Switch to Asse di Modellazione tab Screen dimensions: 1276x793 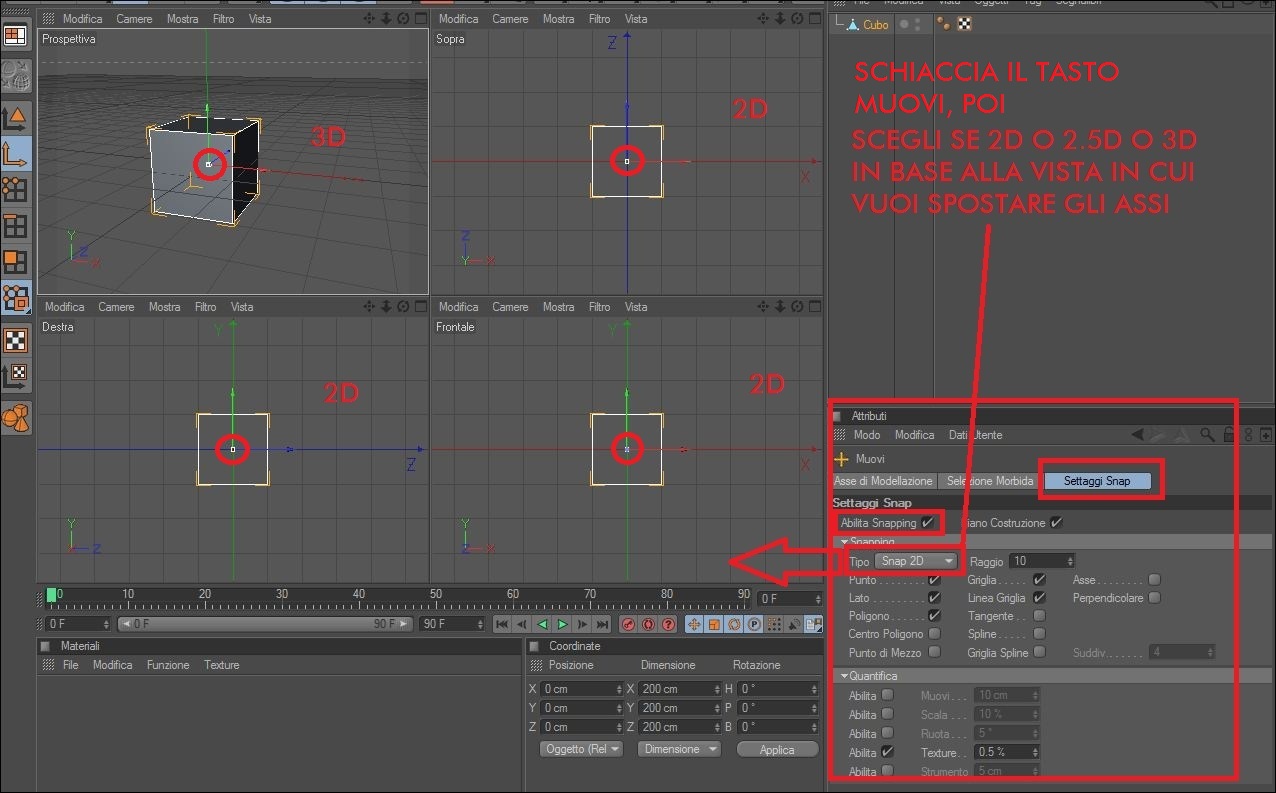point(883,481)
